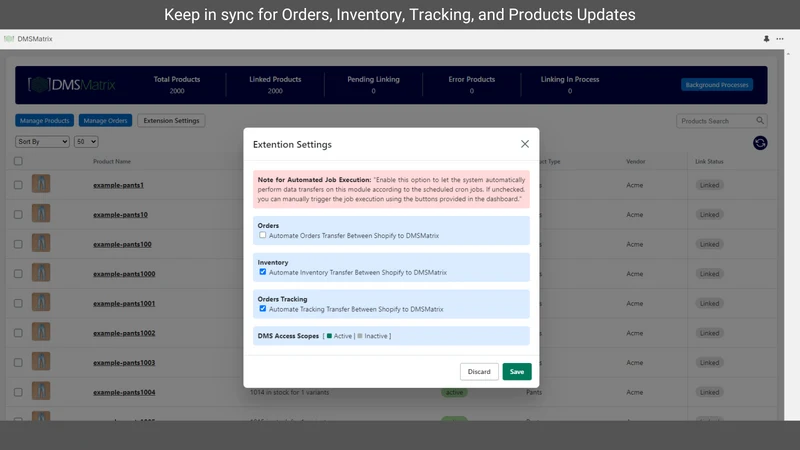Click the DMSMatrix app icon in the title bar
The height and width of the screenshot is (450, 800).
[9, 39]
